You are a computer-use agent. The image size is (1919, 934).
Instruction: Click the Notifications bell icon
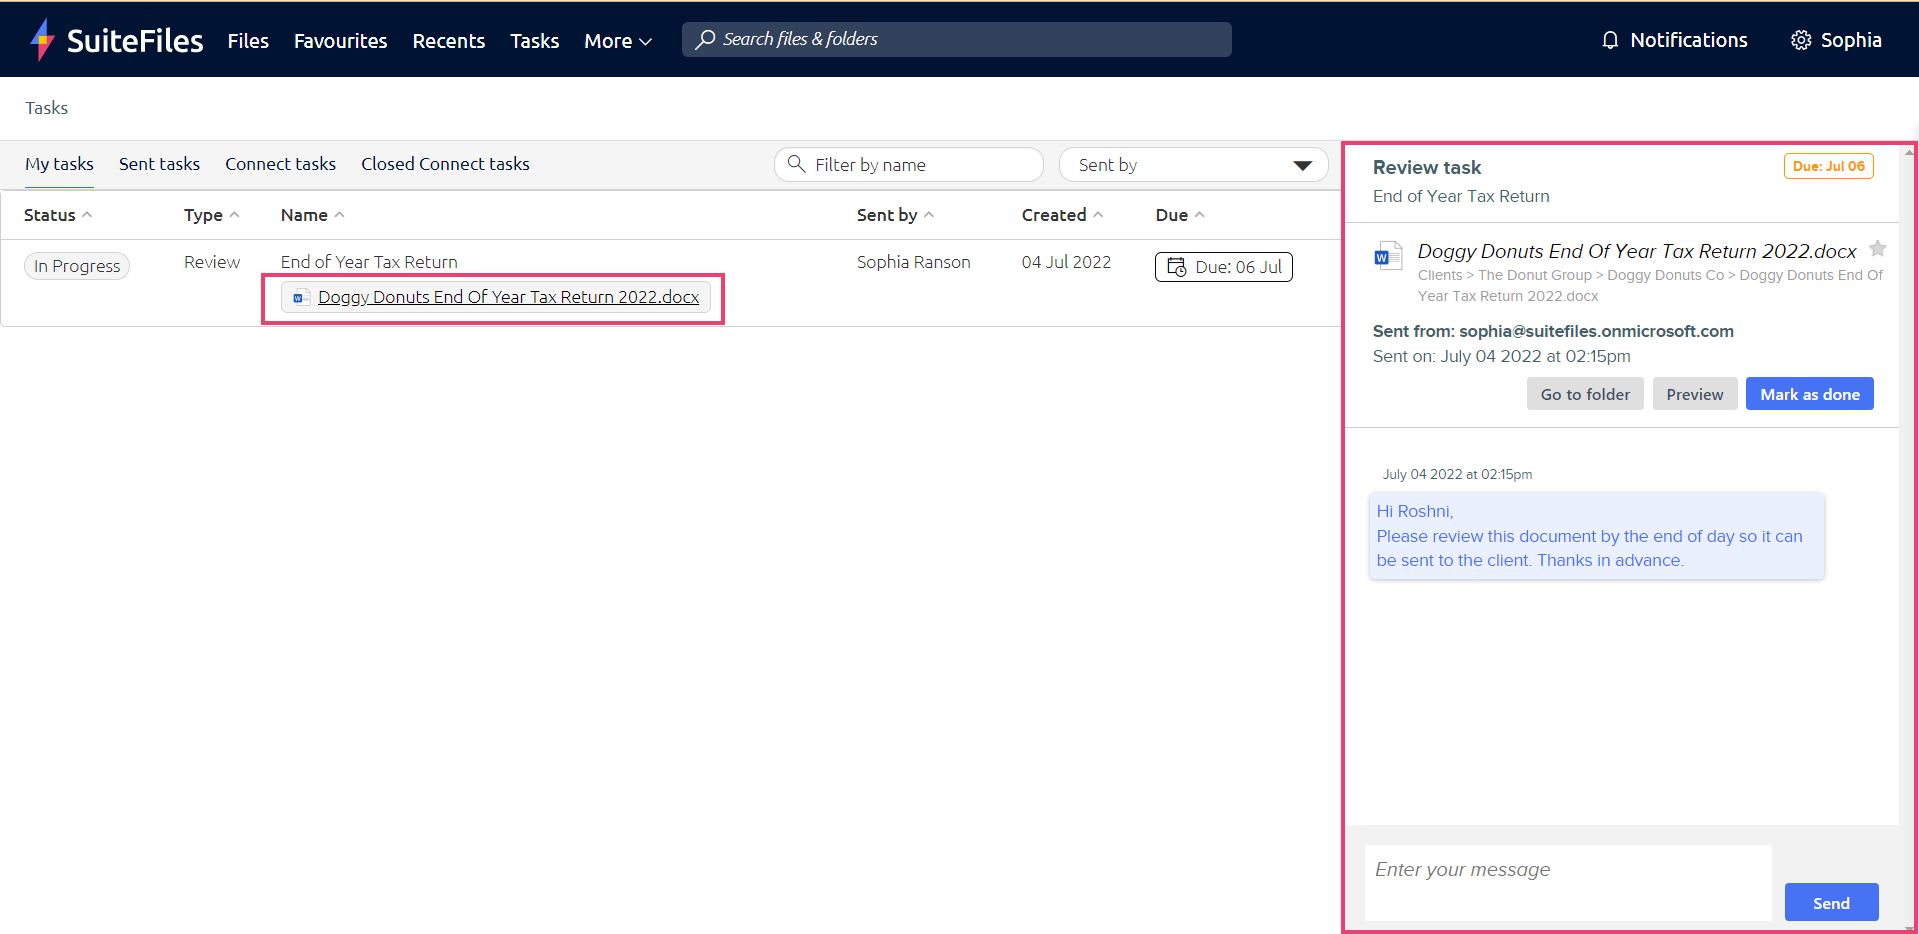pyautogui.click(x=1610, y=40)
